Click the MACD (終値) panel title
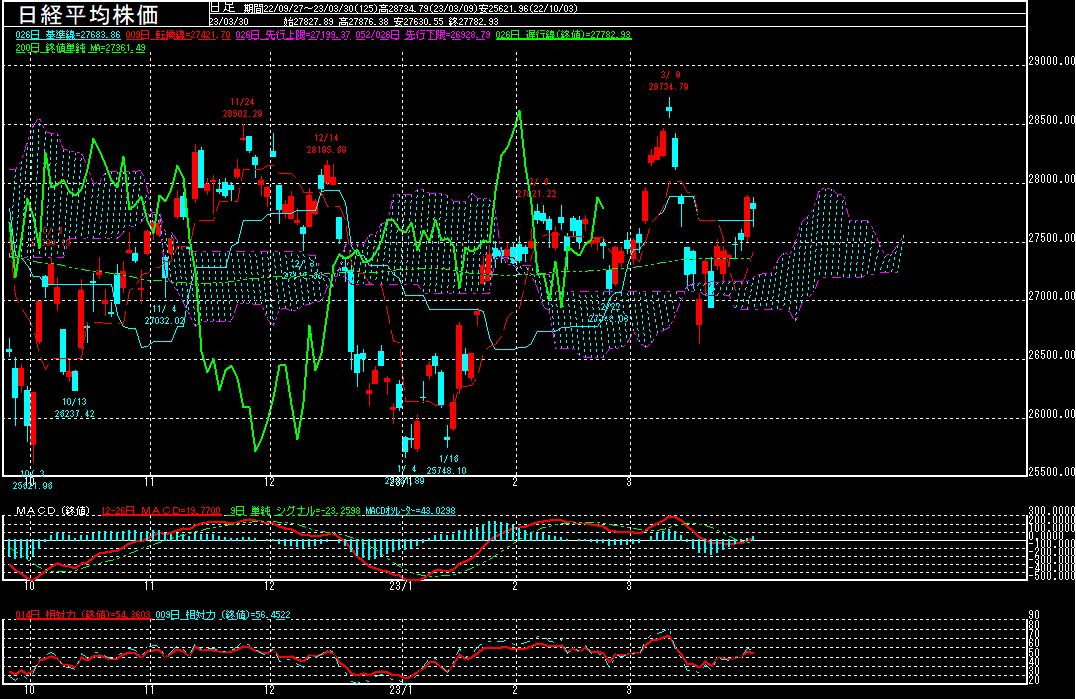The width and height of the screenshot is (1076, 699). [x=53, y=511]
